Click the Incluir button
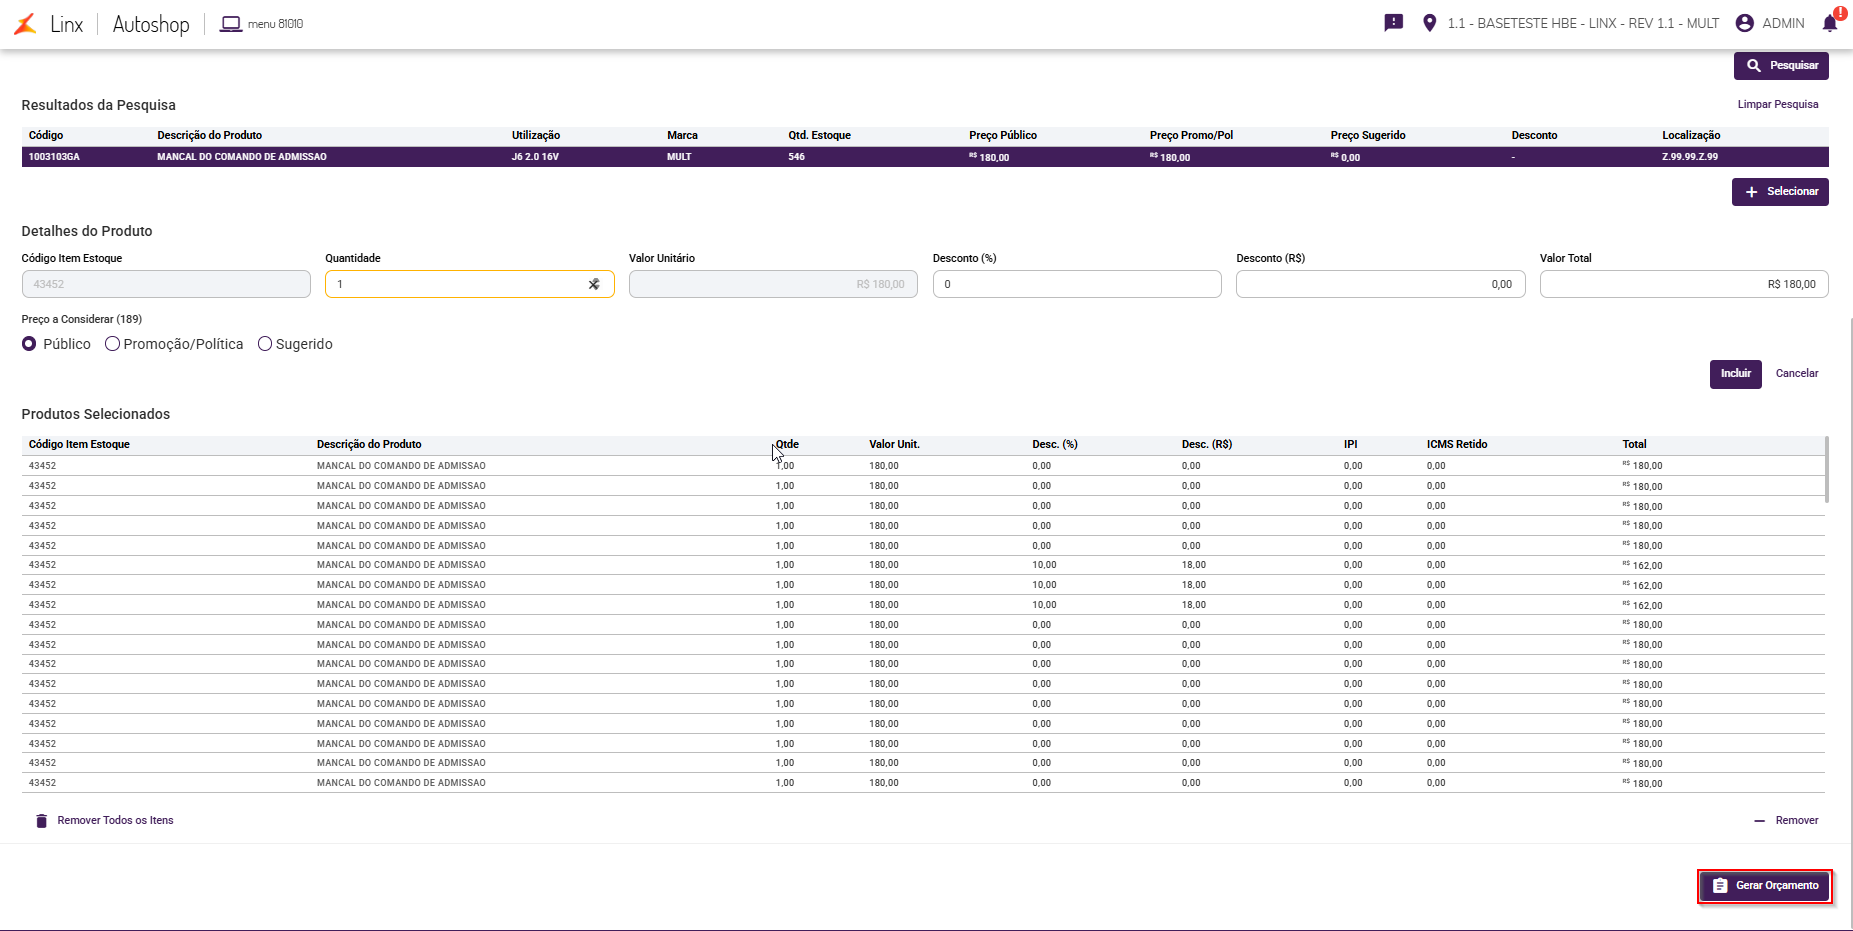The width and height of the screenshot is (1853, 931). click(x=1736, y=374)
